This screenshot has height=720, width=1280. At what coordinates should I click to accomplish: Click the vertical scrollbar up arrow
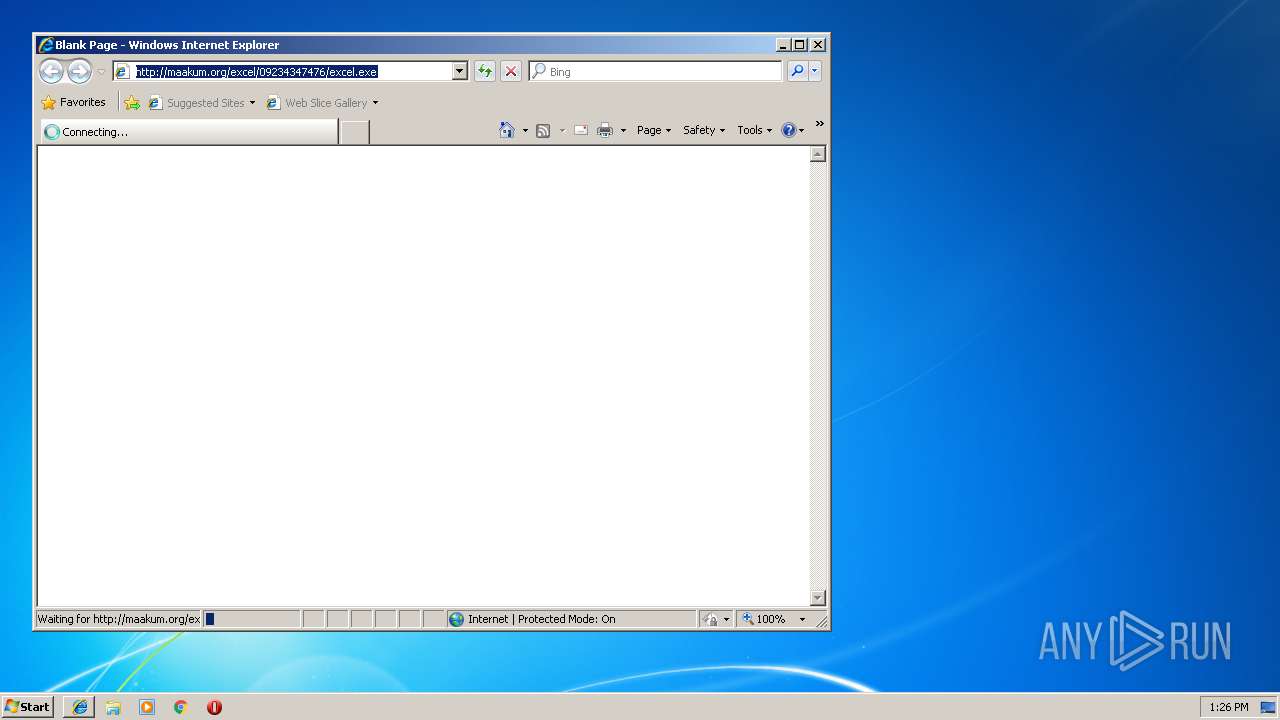coord(818,154)
